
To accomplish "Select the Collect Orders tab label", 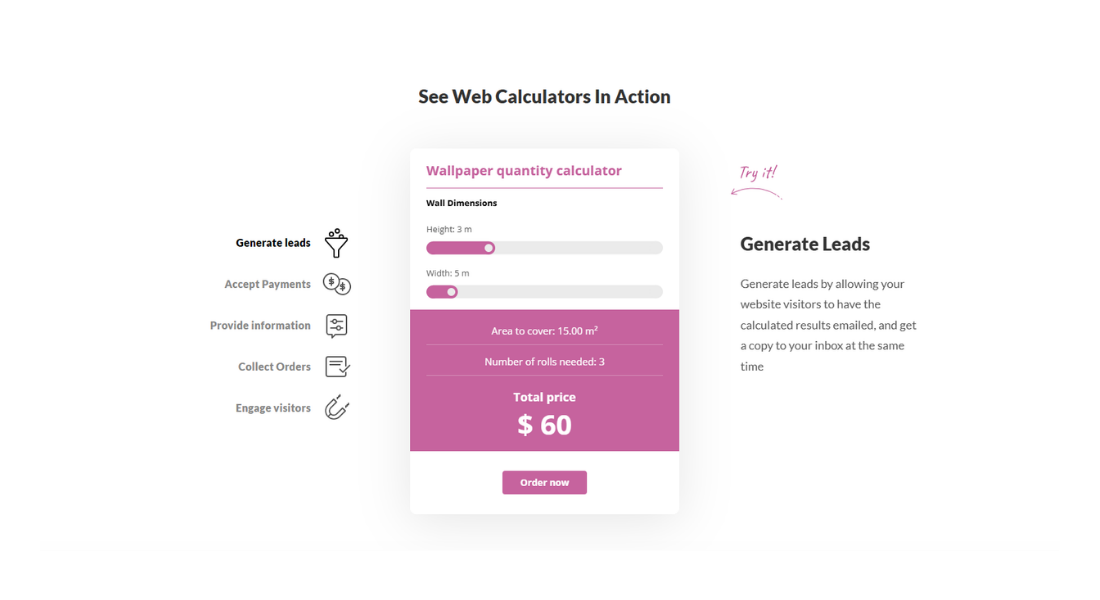I will pos(274,367).
